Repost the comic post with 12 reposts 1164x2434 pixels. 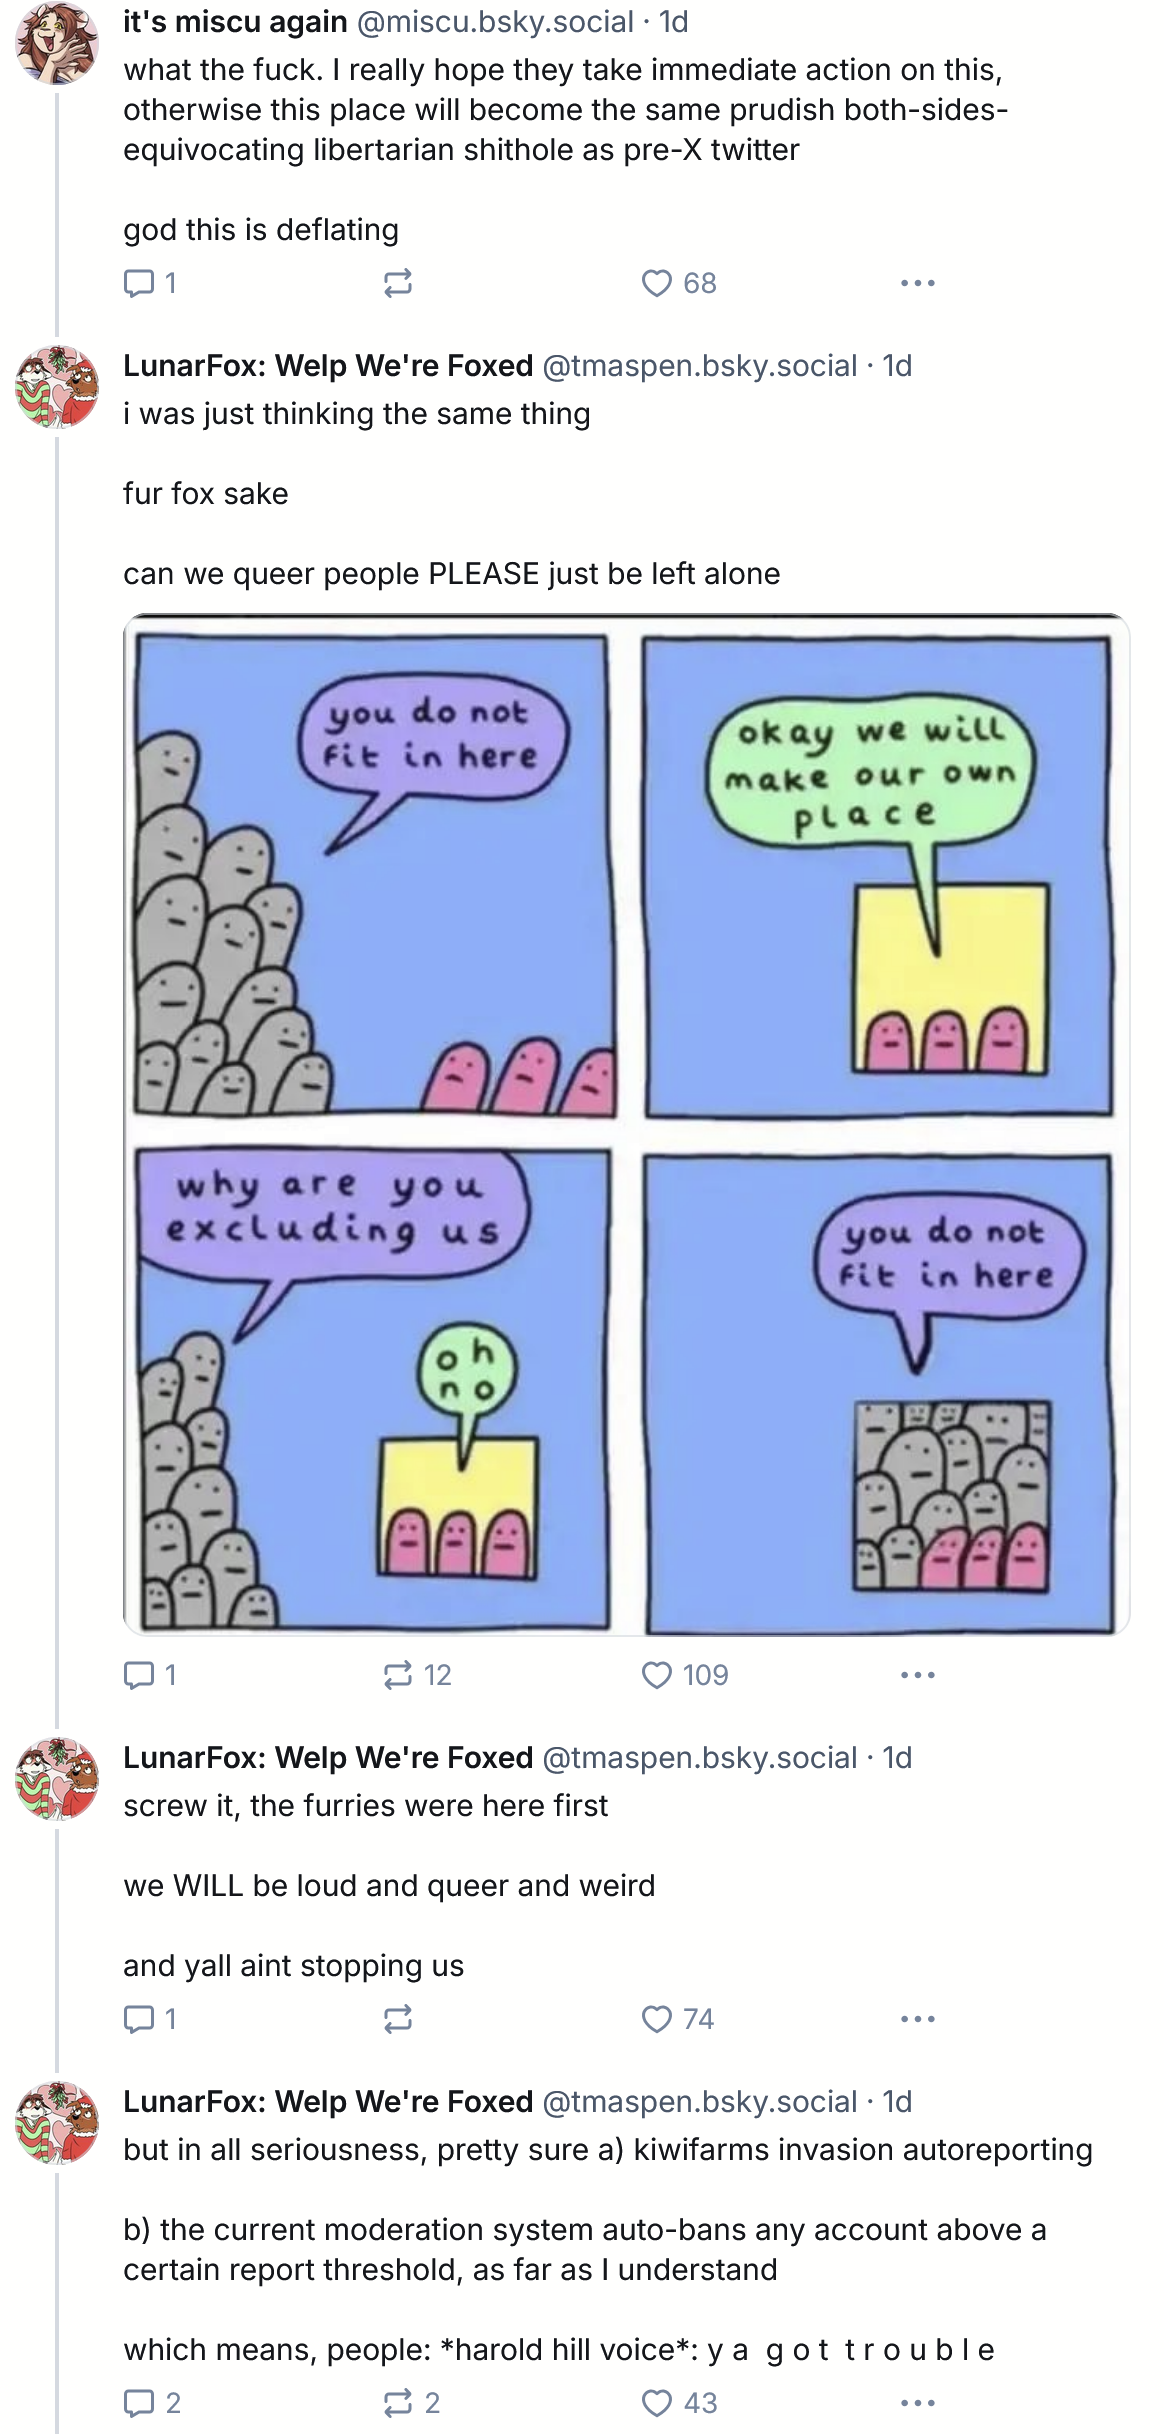point(398,1675)
